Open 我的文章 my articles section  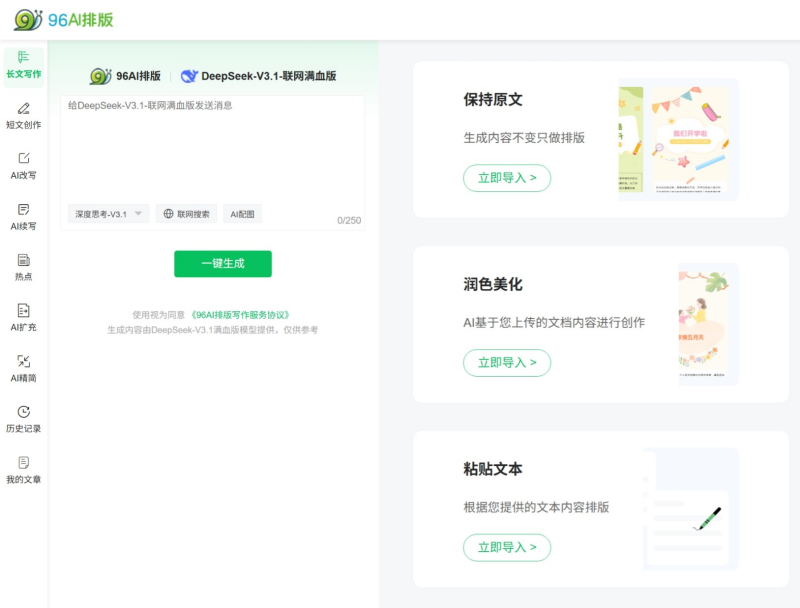coord(23,470)
